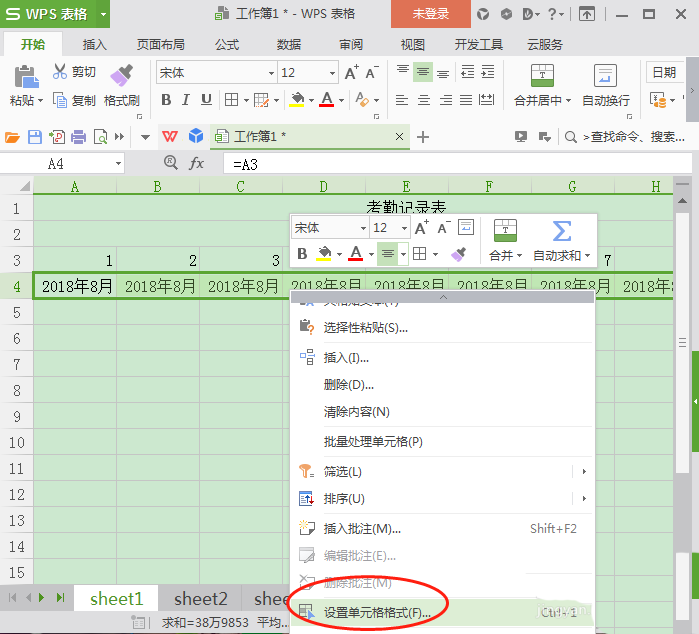The height and width of the screenshot is (634, 699).
Task: Click the Cut (剪切) scissors icon
Action: tap(60, 72)
